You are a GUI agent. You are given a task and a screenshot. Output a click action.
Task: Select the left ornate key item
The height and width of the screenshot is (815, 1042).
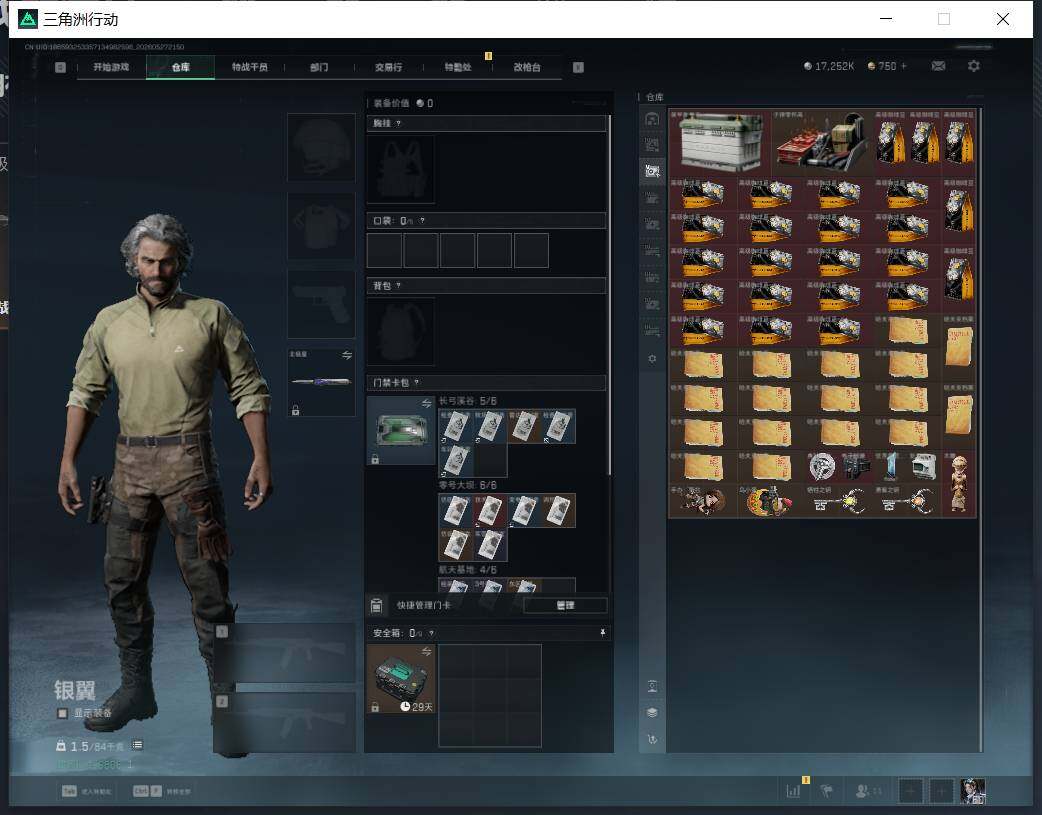coord(839,501)
